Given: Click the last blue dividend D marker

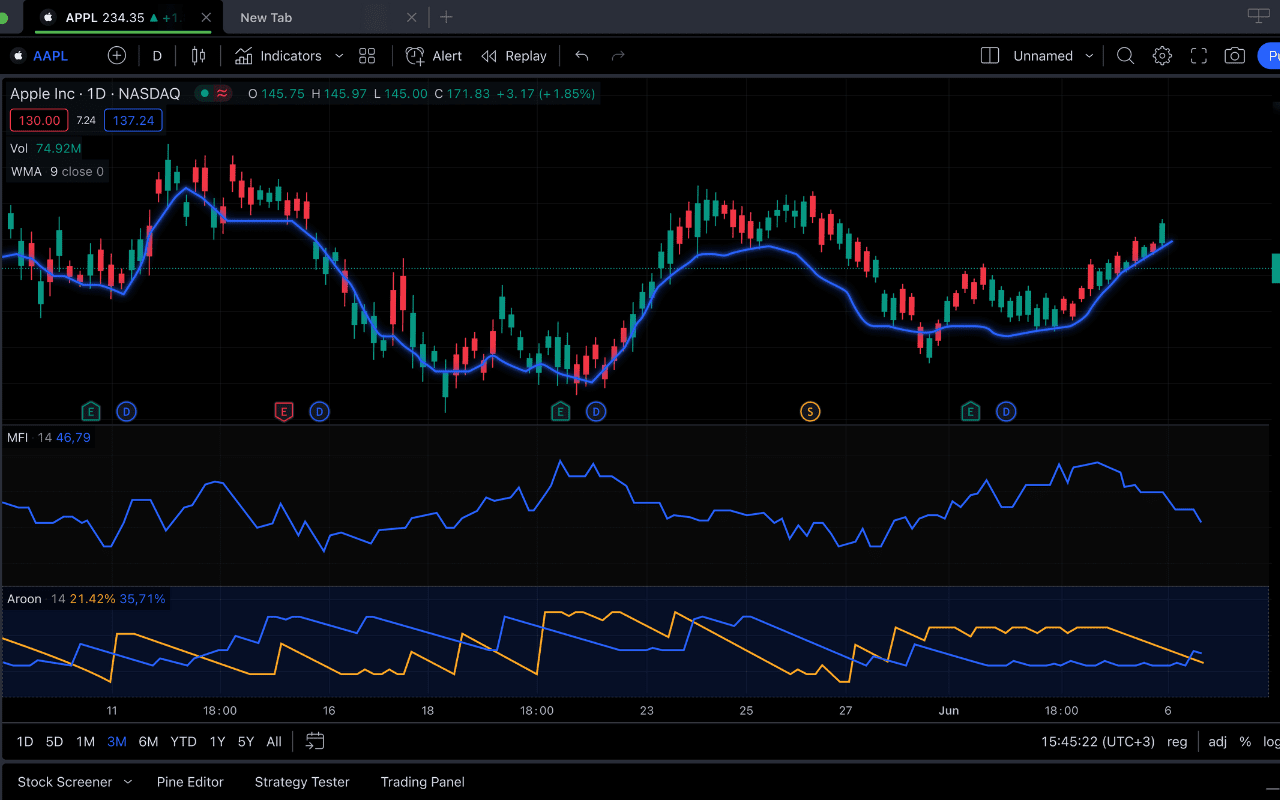Looking at the screenshot, I should point(1006,411).
